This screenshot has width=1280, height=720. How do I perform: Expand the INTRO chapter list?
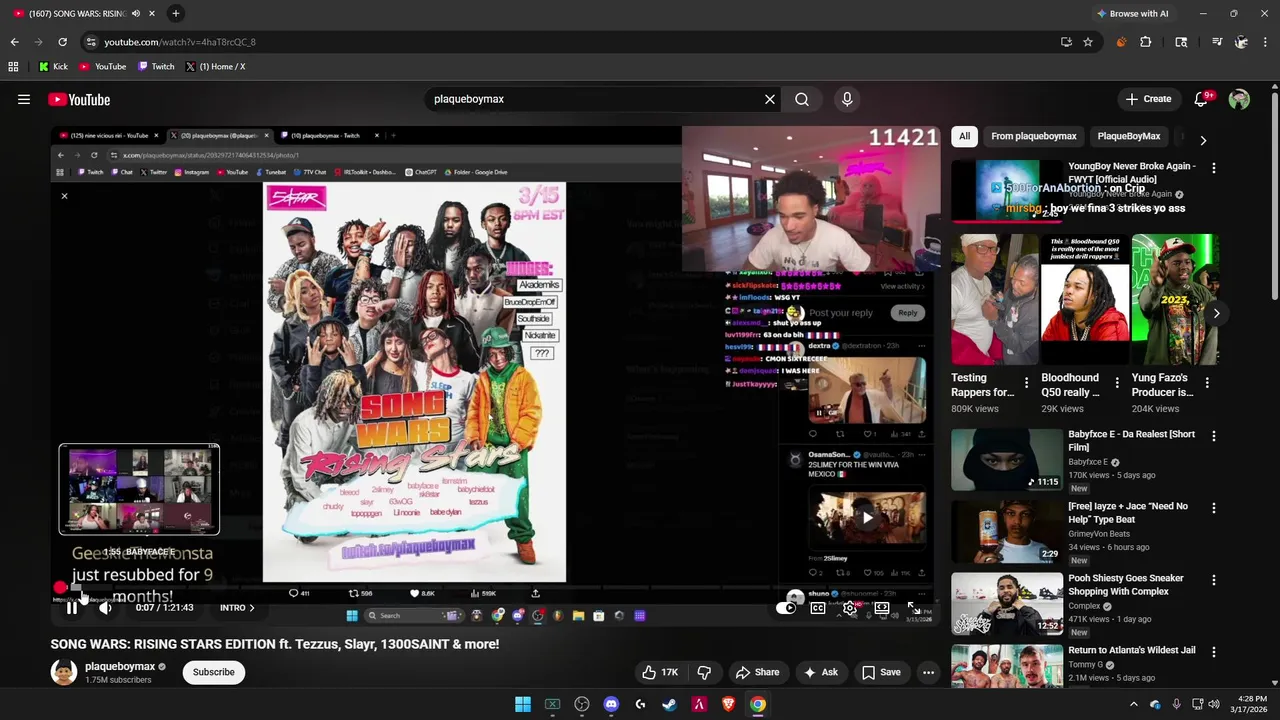pyautogui.click(x=237, y=607)
